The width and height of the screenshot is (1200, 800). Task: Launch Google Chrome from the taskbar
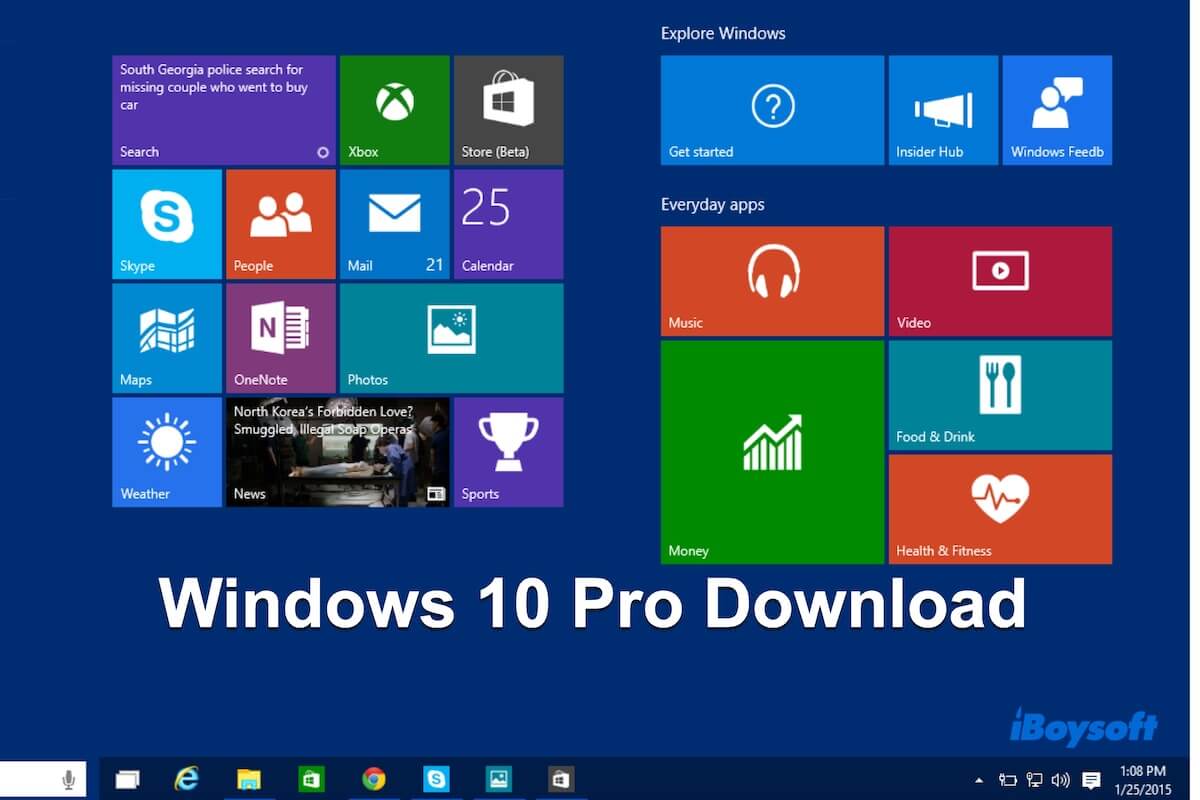(x=374, y=779)
